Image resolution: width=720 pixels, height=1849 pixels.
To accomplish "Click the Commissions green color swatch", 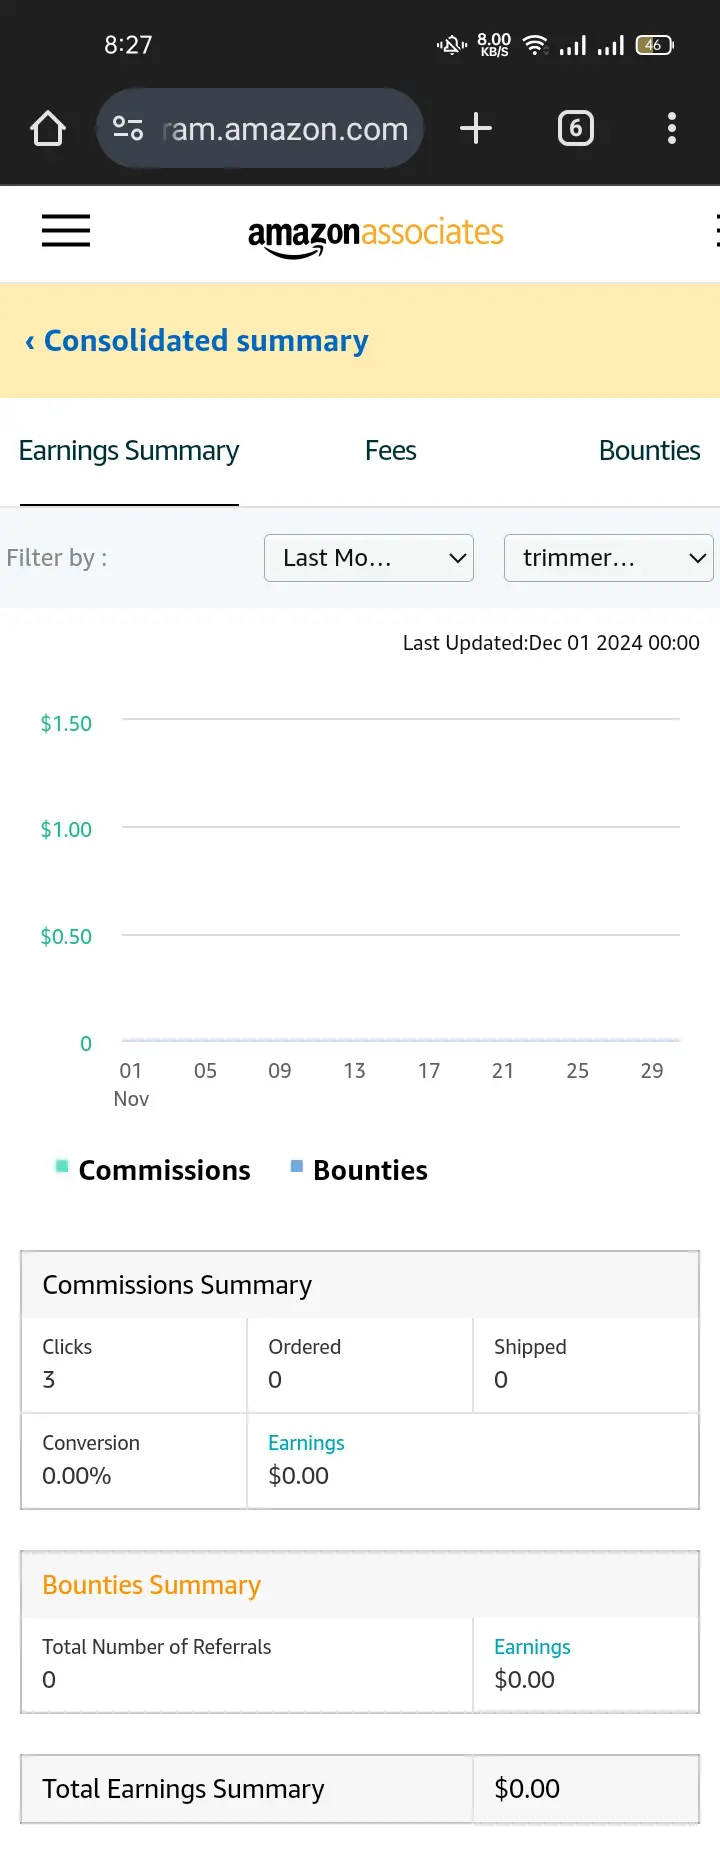I will pyautogui.click(x=62, y=1166).
